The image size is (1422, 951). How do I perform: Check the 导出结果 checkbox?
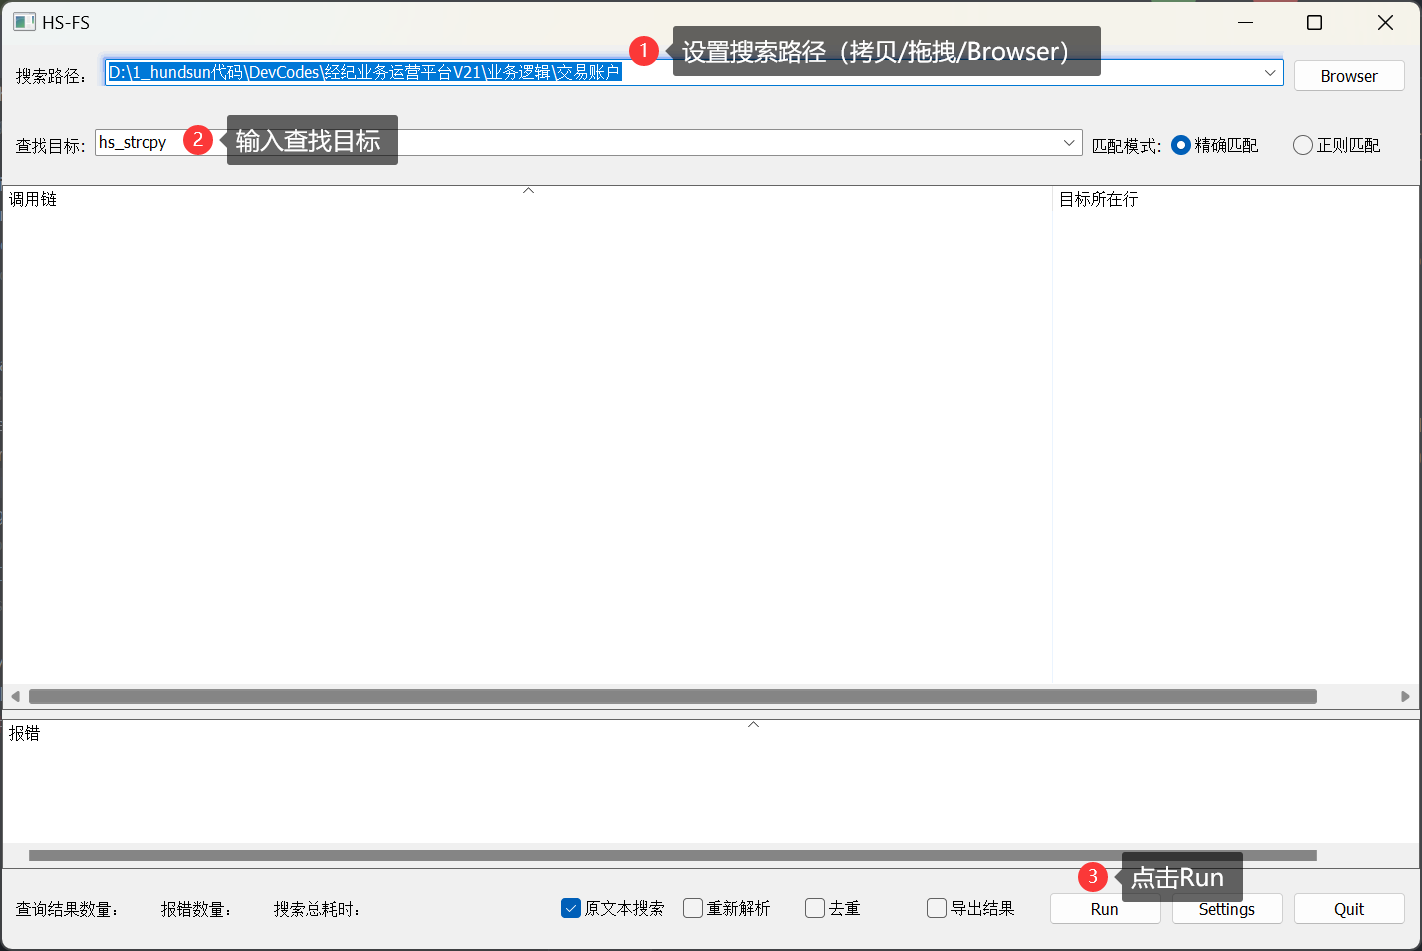[x=937, y=908]
